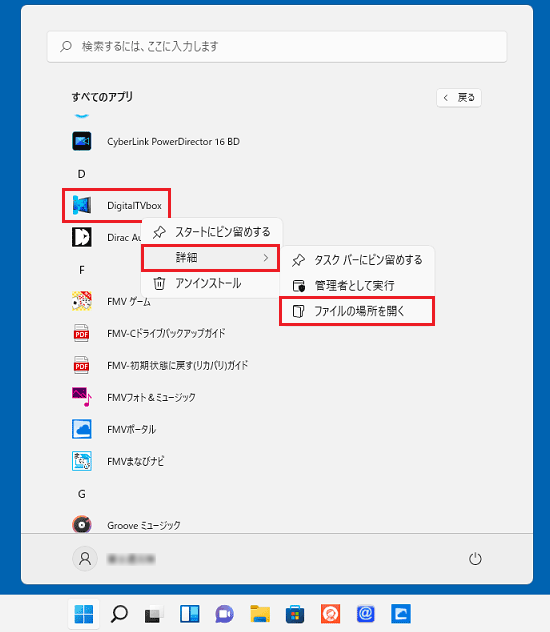Choose アンインストール in context menu
This screenshot has height=632, width=550.
pyautogui.click(x=212, y=283)
